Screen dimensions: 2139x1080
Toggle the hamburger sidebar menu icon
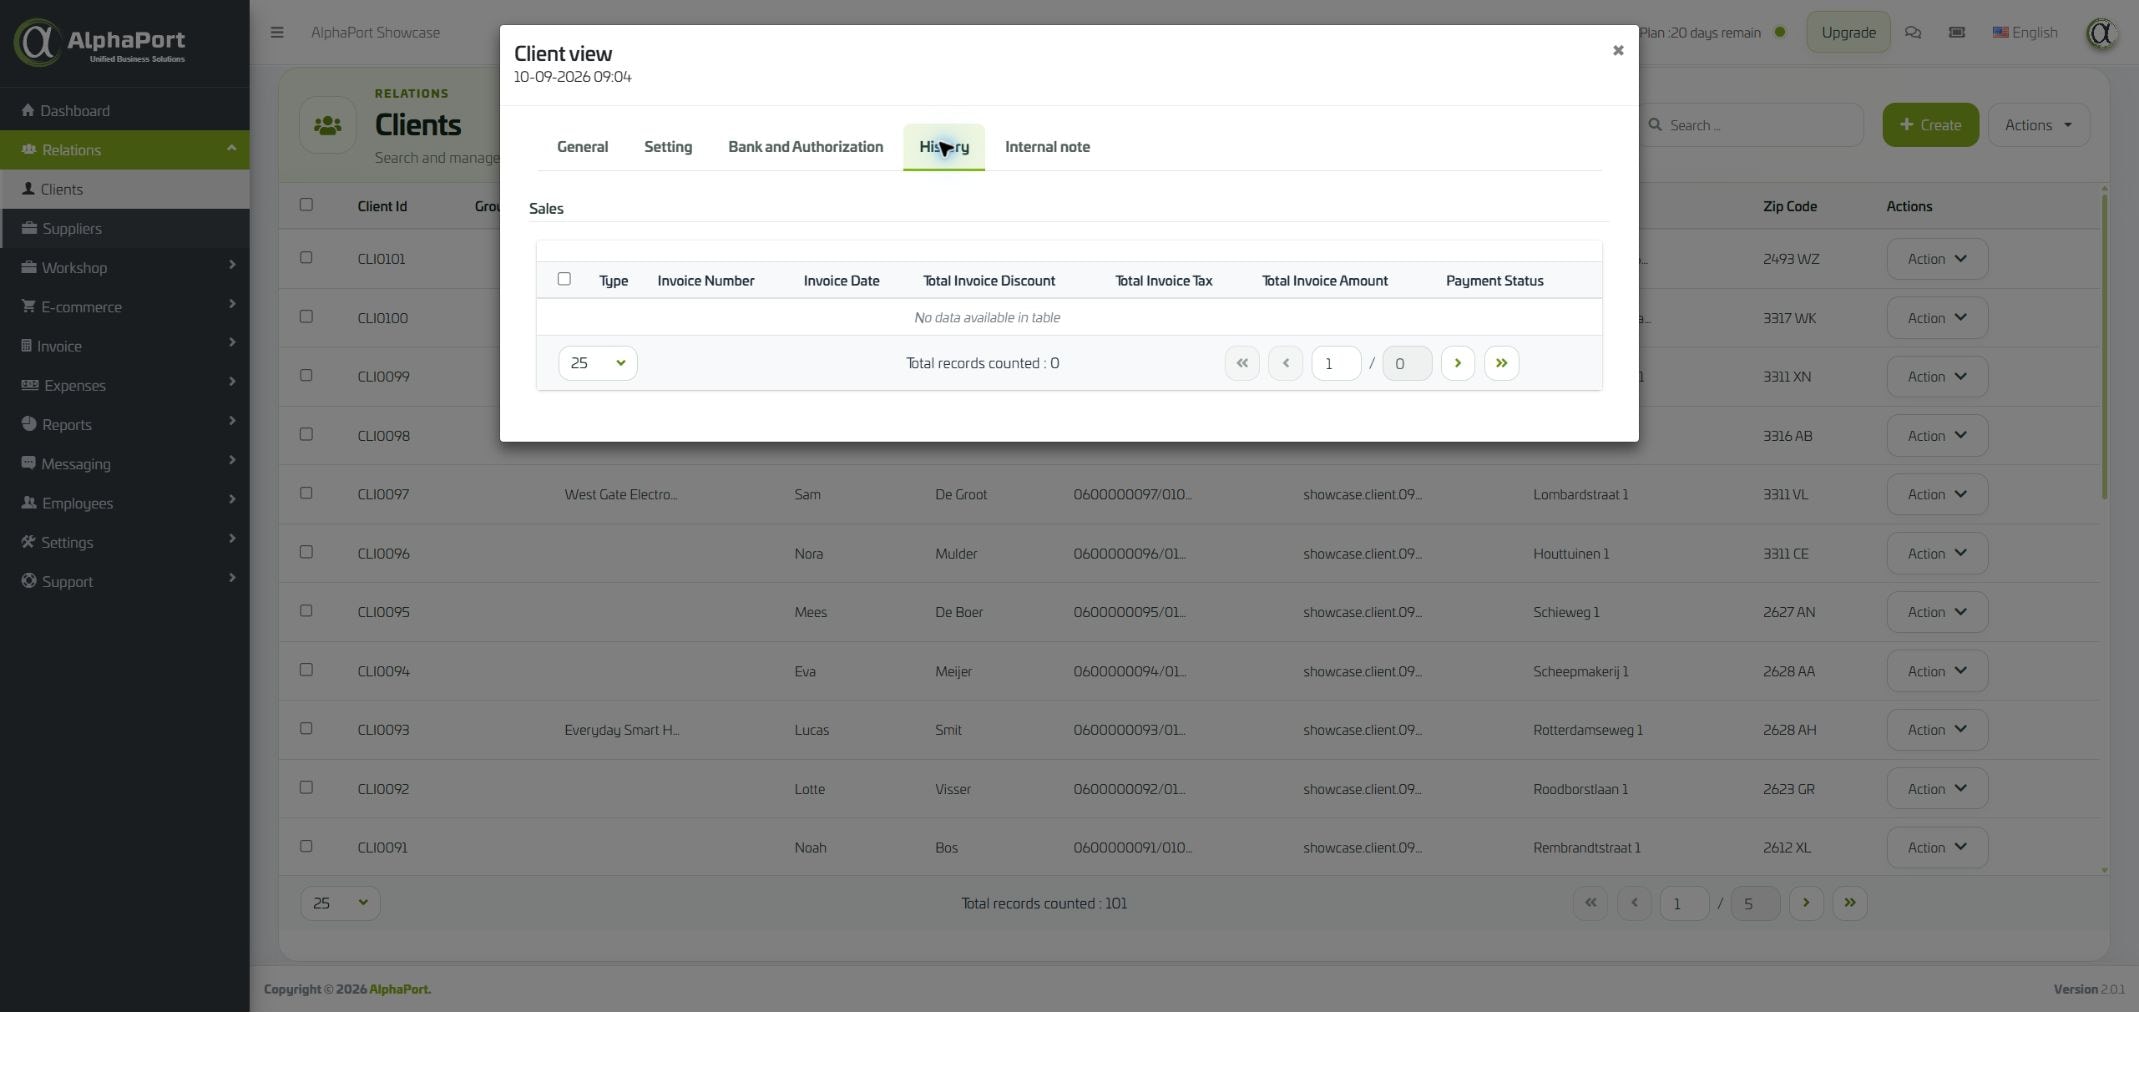(x=277, y=32)
